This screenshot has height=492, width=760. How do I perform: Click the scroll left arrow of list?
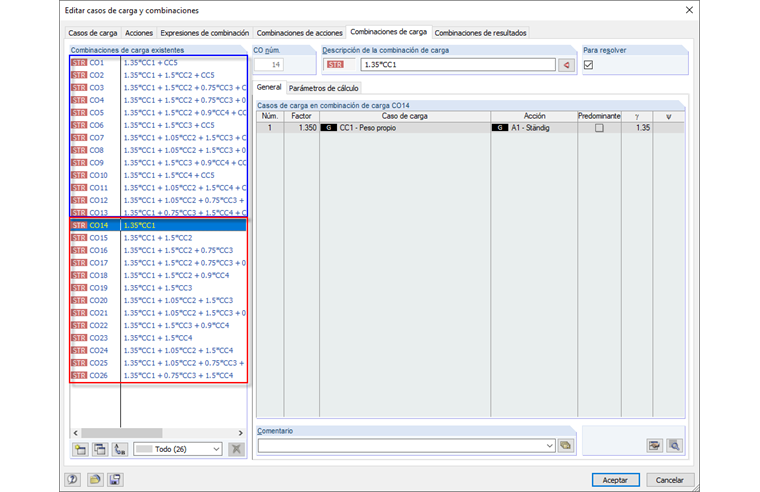[x=76, y=433]
